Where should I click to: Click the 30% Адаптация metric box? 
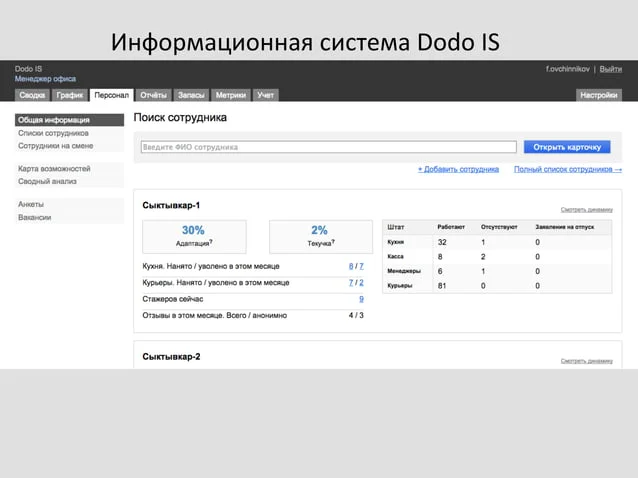194,237
